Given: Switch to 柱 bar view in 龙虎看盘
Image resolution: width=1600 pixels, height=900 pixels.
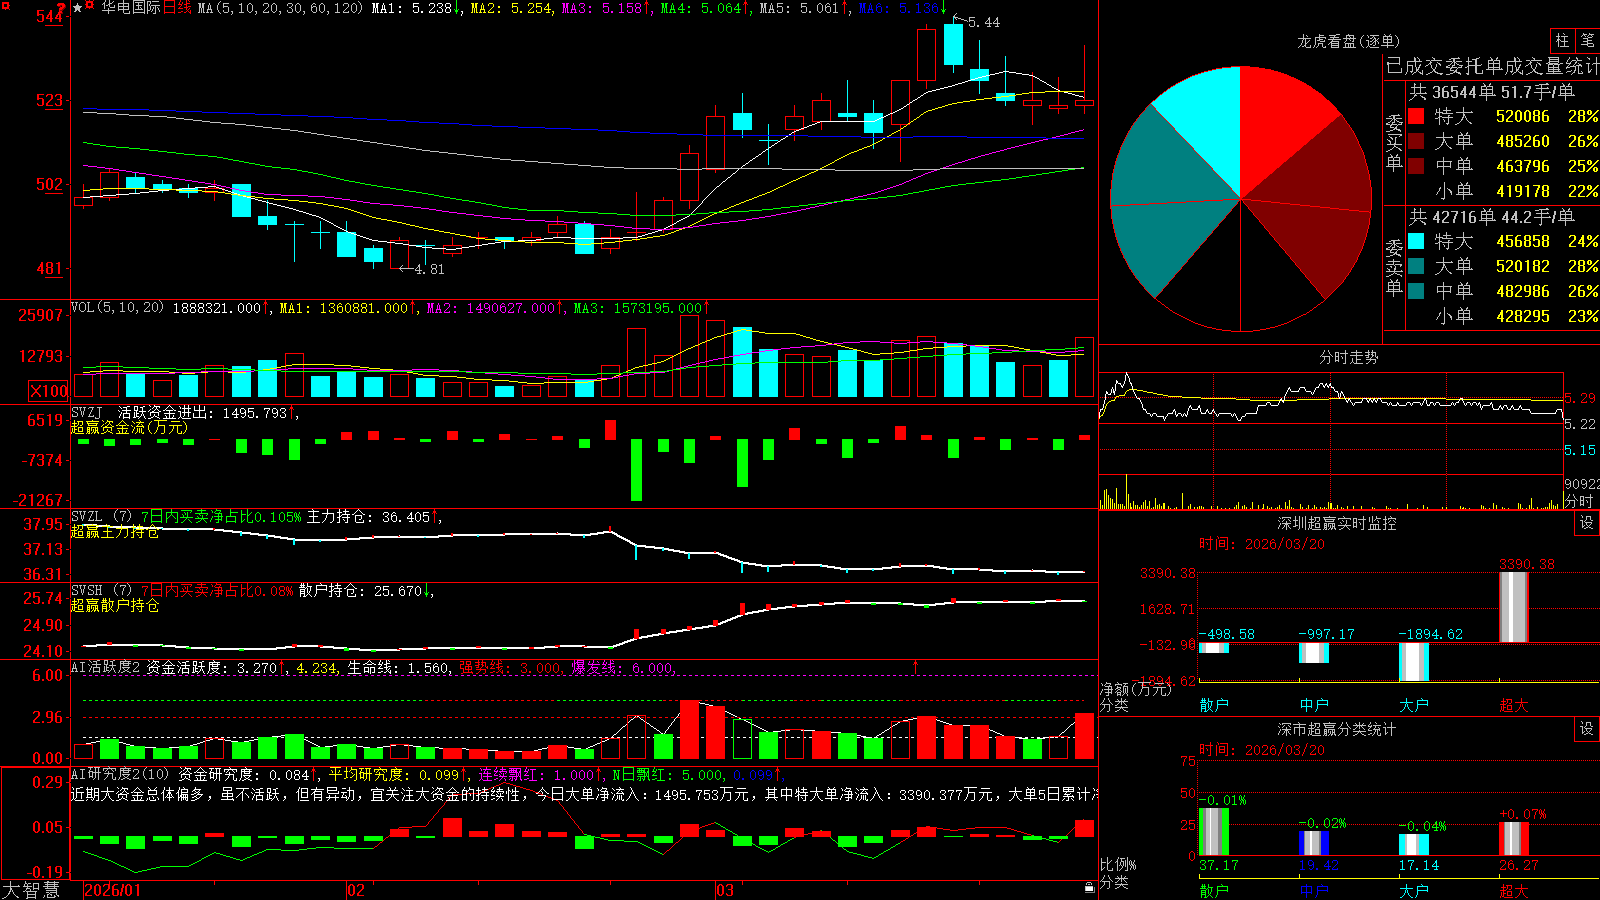Looking at the screenshot, I should (x=1562, y=40).
